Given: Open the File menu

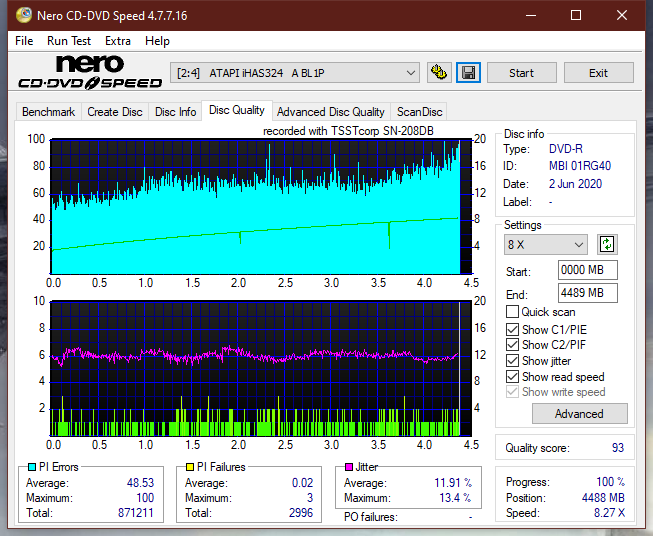Looking at the screenshot, I should [24, 41].
